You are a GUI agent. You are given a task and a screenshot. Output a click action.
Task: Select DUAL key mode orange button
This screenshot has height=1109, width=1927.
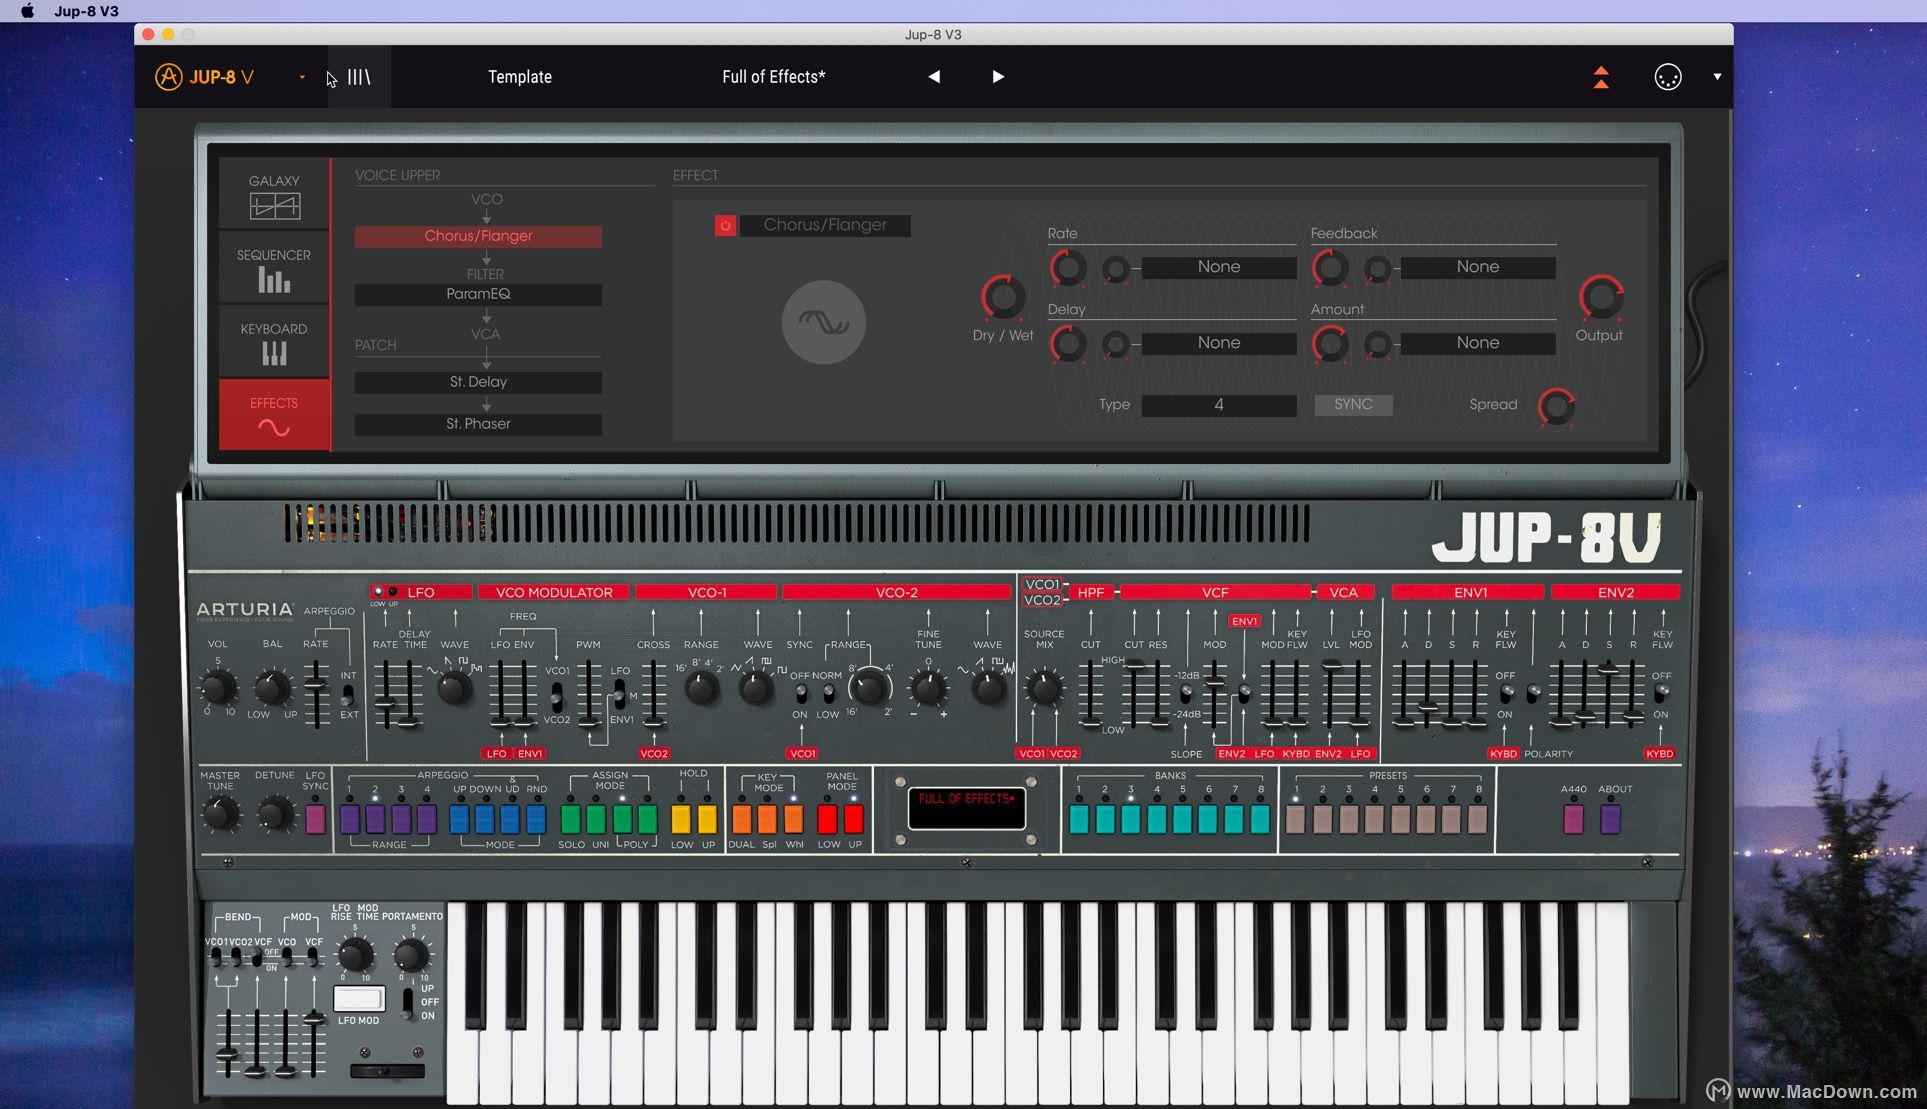pos(742,820)
